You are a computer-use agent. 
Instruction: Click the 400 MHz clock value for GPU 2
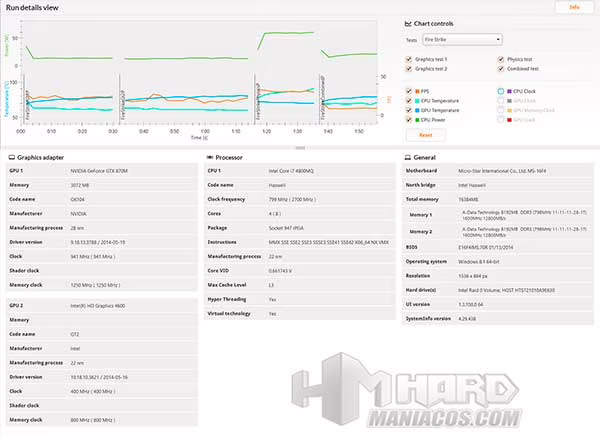(x=93, y=391)
